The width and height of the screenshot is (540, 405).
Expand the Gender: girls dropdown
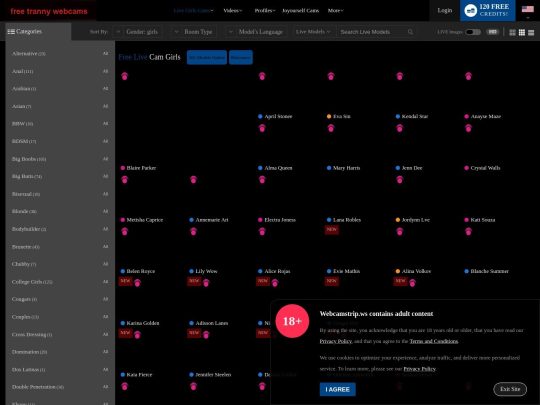tap(137, 32)
